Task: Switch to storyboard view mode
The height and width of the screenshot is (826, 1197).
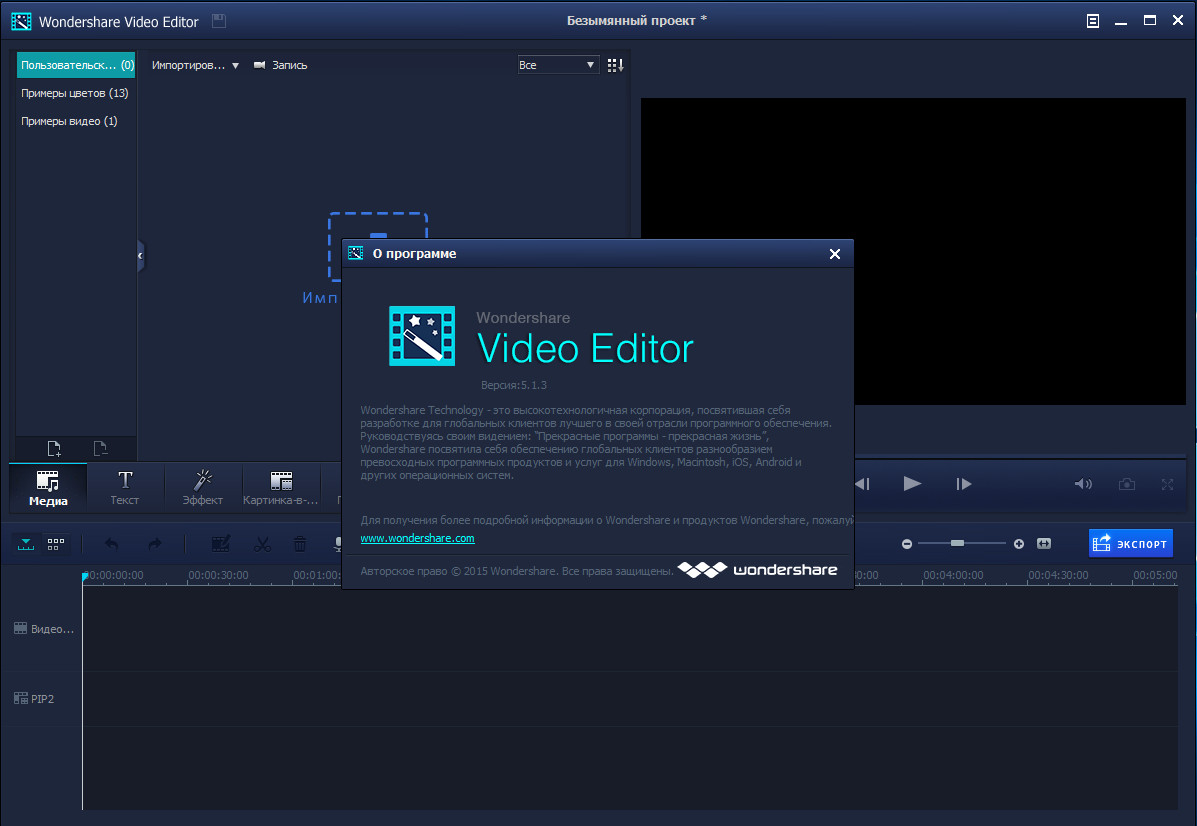Action: [56, 544]
